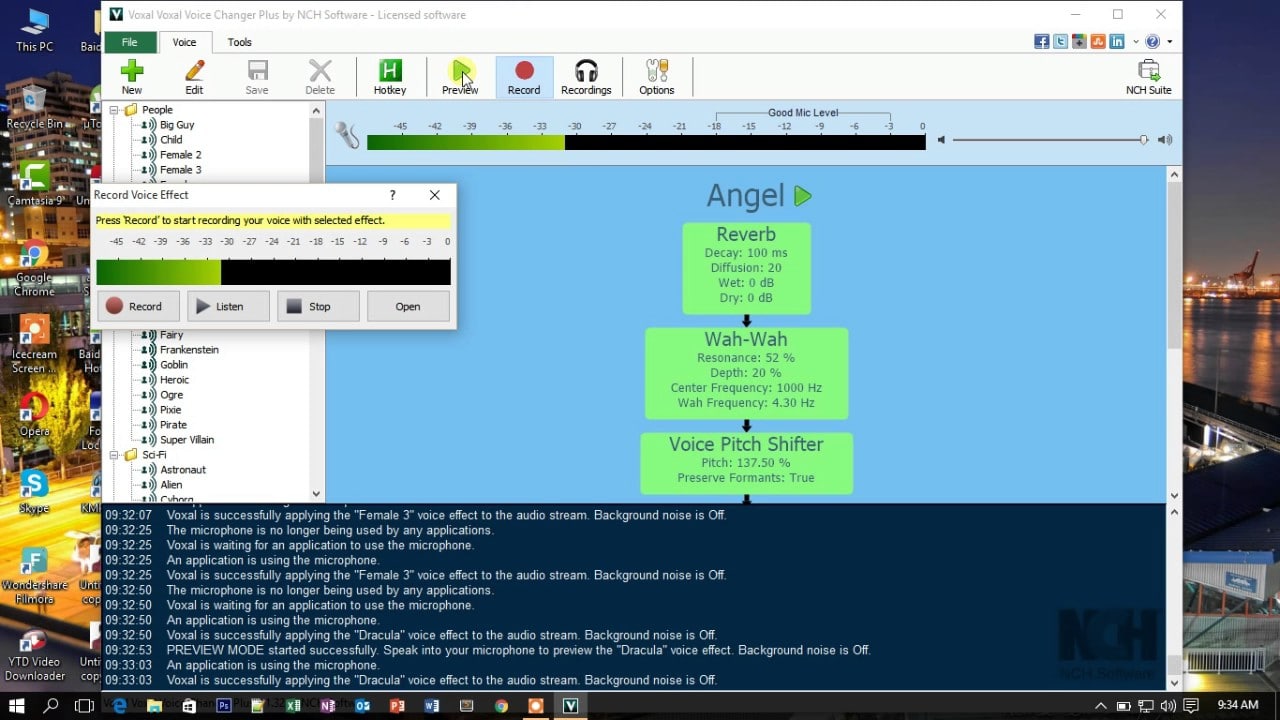Select the Astronaut voice

coord(183,470)
